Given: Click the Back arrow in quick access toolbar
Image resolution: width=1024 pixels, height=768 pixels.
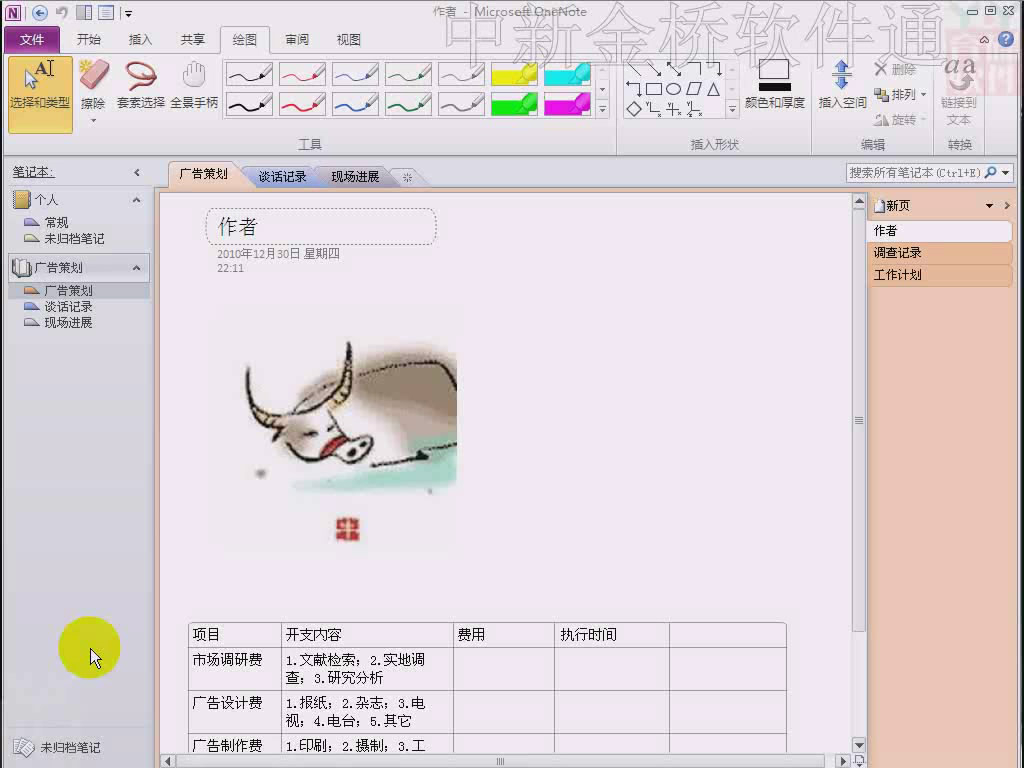Looking at the screenshot, I should point(40,12).
